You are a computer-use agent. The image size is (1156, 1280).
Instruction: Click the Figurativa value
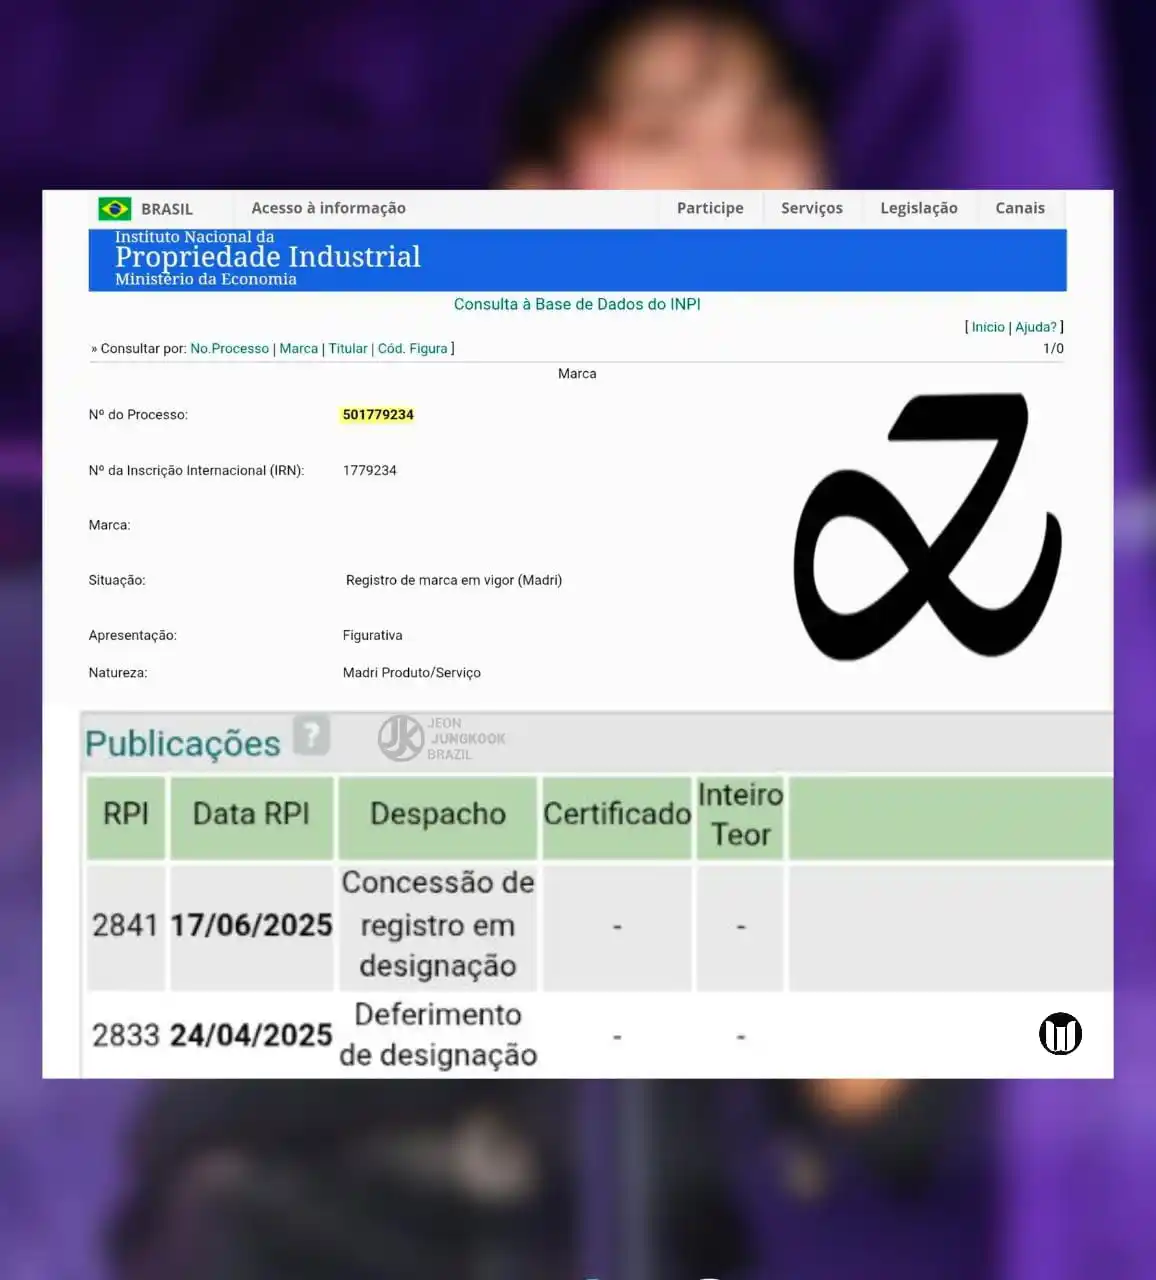coord(373,635)
